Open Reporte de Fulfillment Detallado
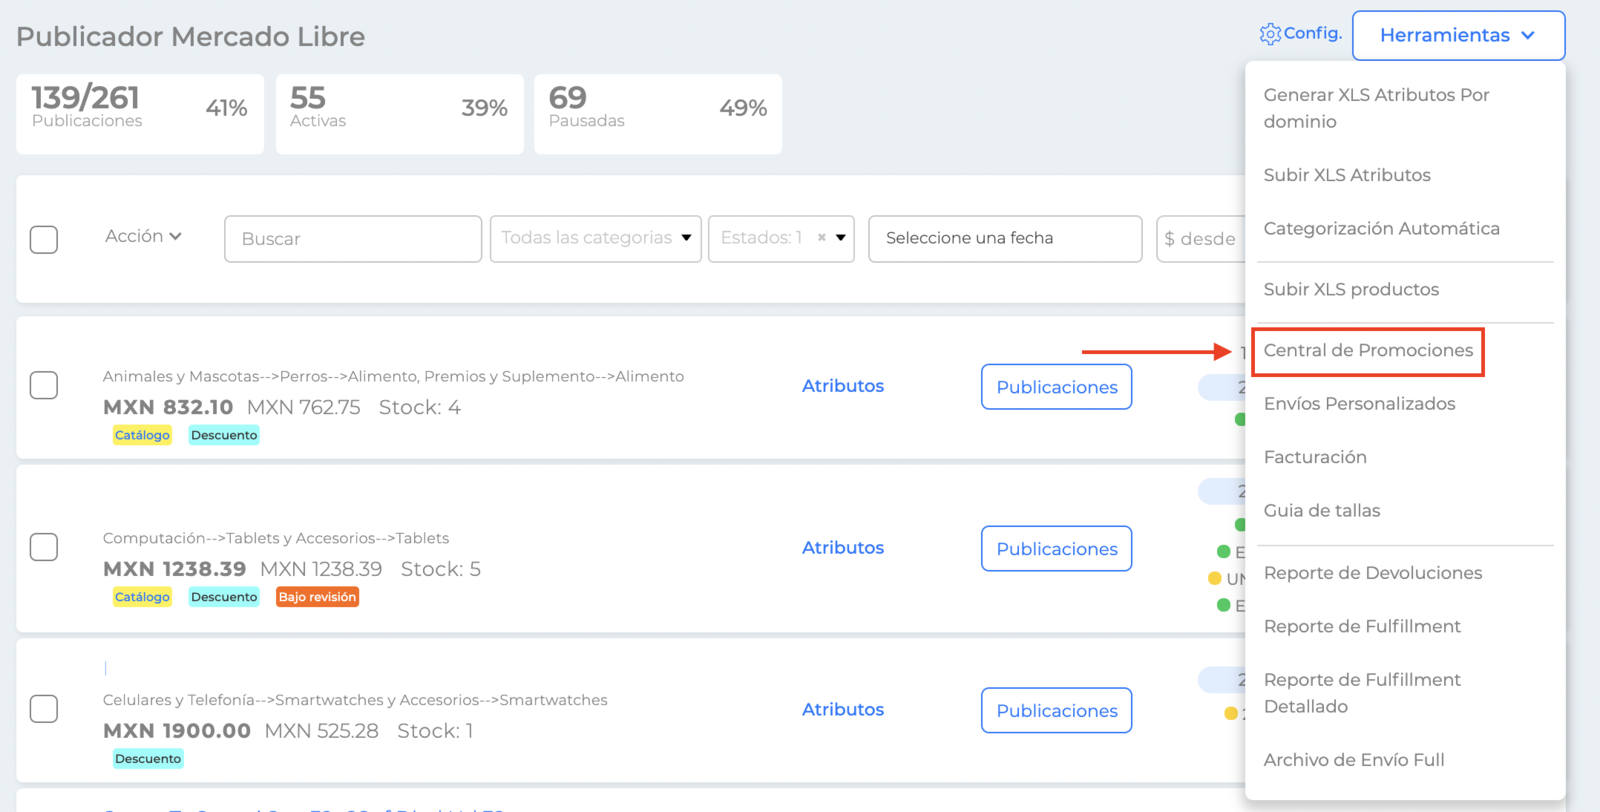The width and height of the screenshot is (1600, 812). click(1362, 693)
